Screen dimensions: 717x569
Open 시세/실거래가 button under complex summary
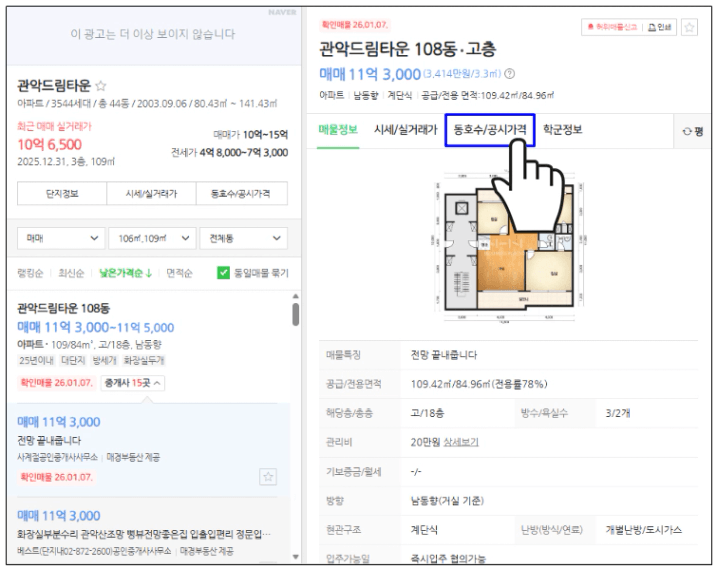[151, 193]
